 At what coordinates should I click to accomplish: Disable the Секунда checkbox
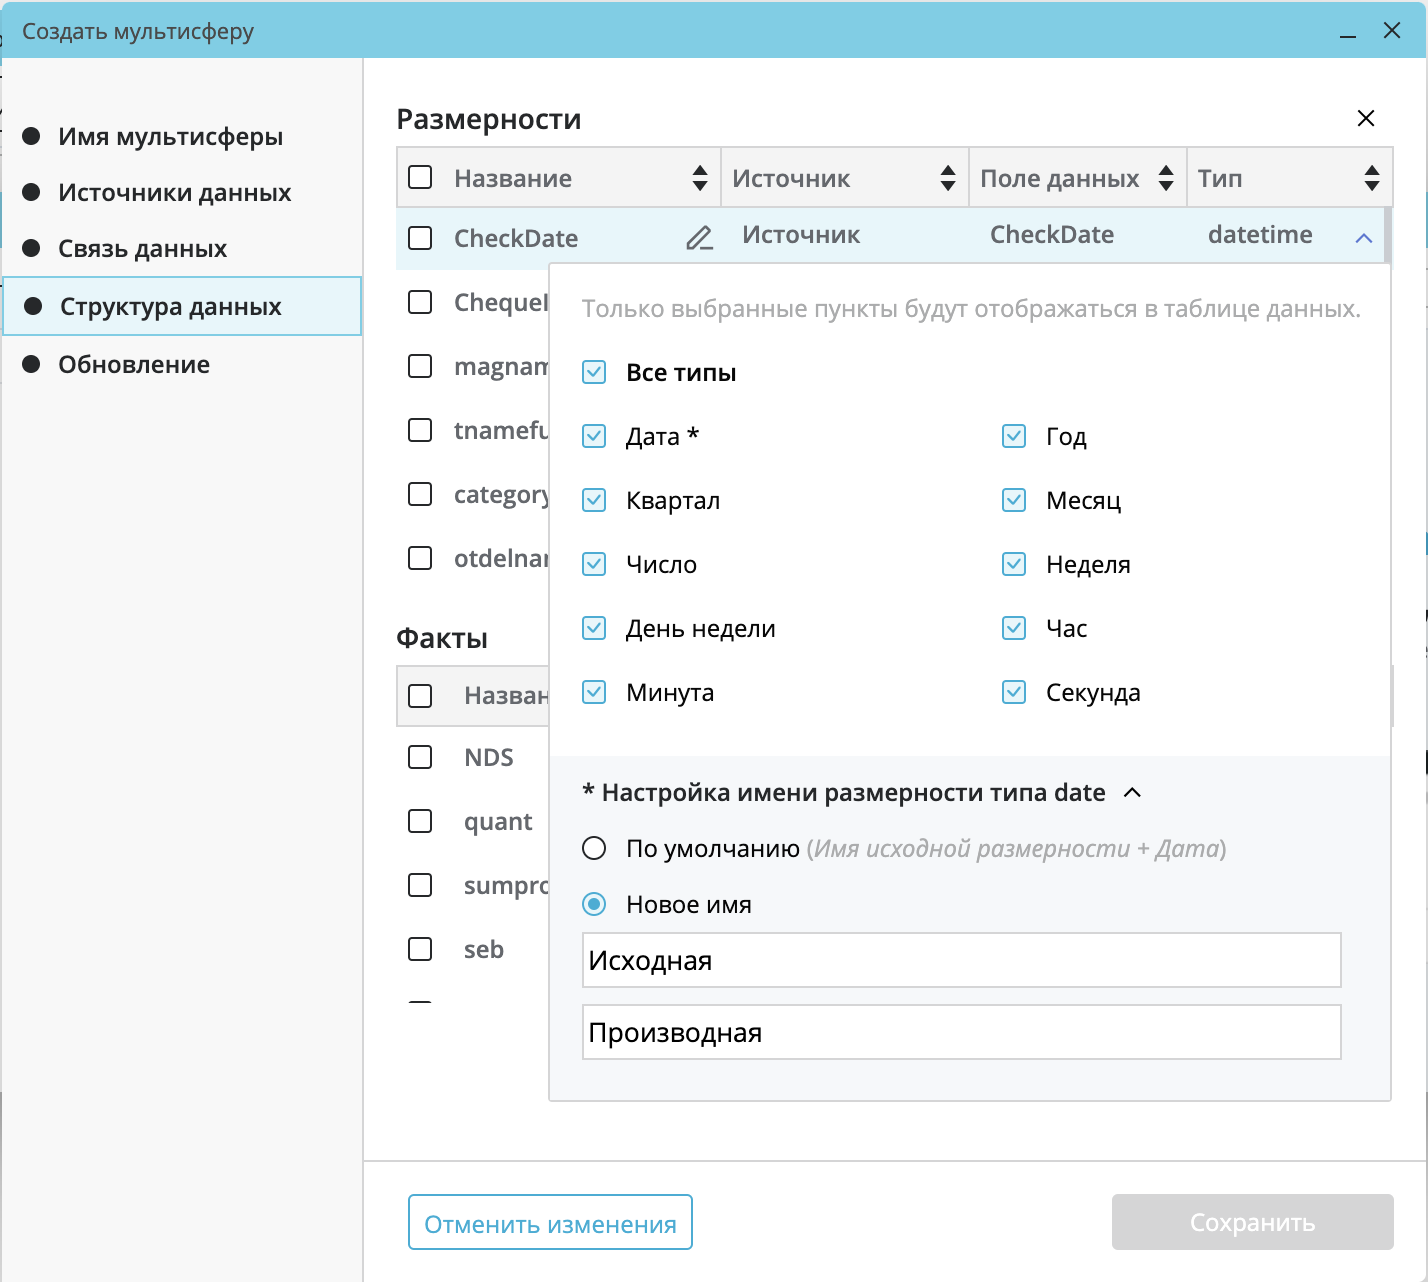[x=1014, y=692]
